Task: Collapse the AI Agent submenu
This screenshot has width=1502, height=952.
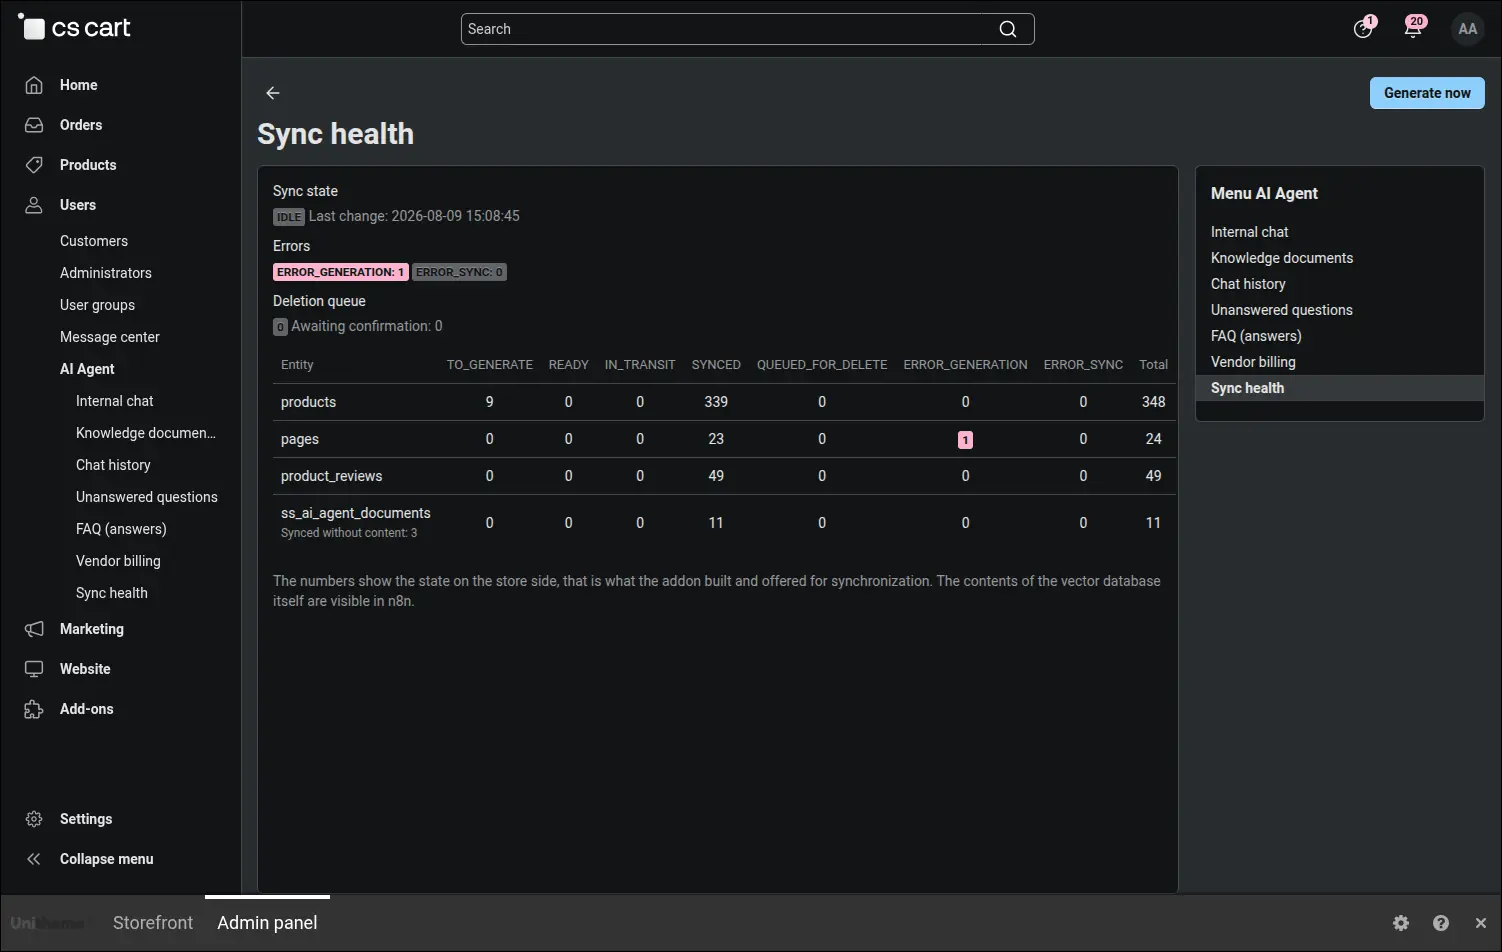Action: [x=87, y=369]
